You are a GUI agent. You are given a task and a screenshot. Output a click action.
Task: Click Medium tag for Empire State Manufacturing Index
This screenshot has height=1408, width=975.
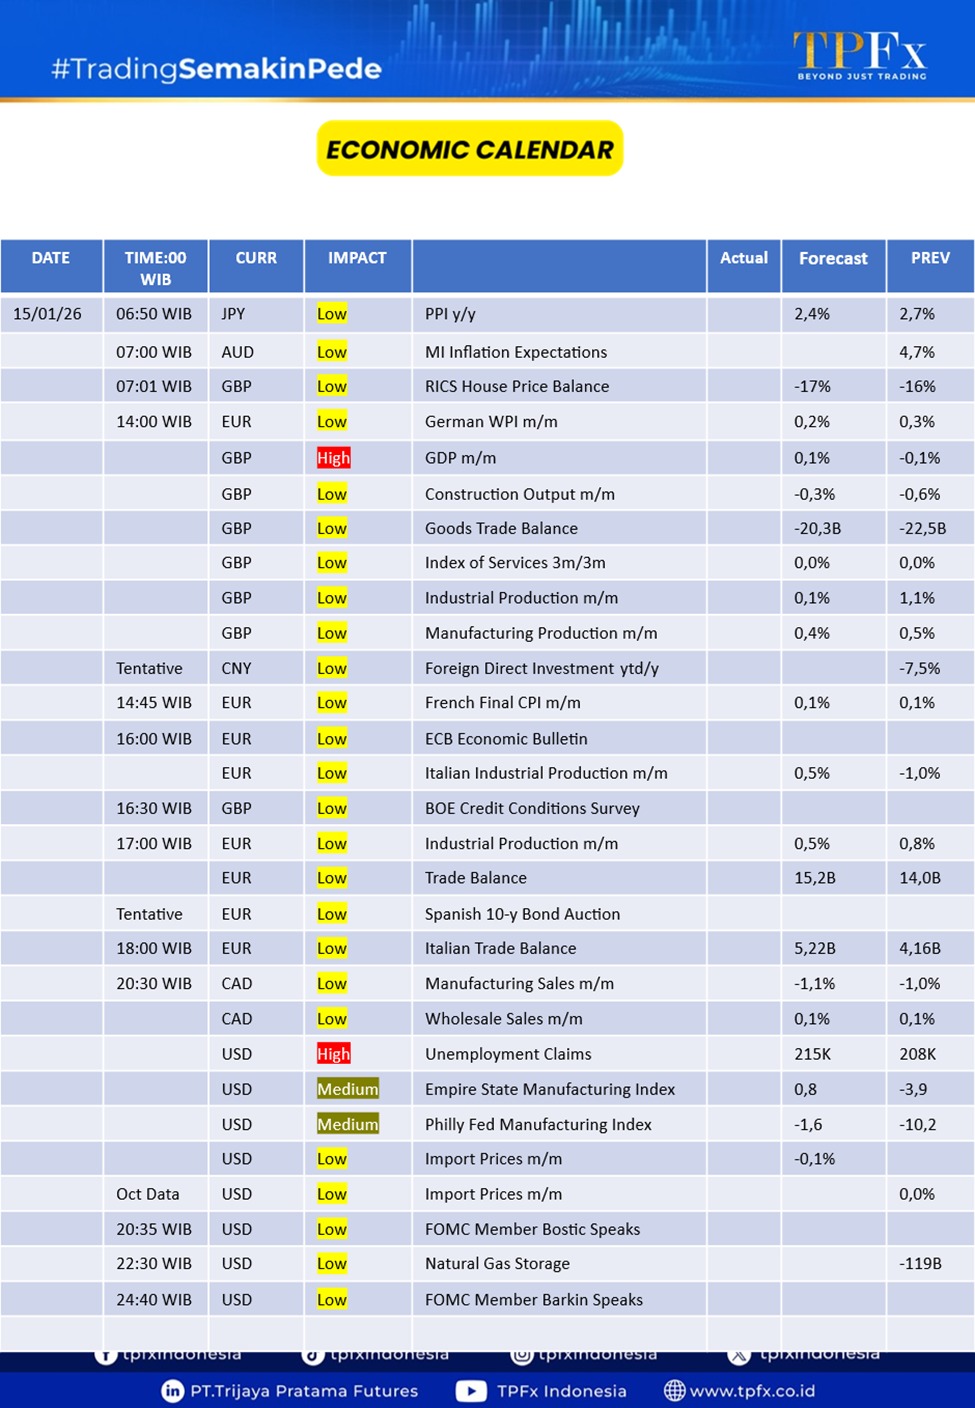347,1089
